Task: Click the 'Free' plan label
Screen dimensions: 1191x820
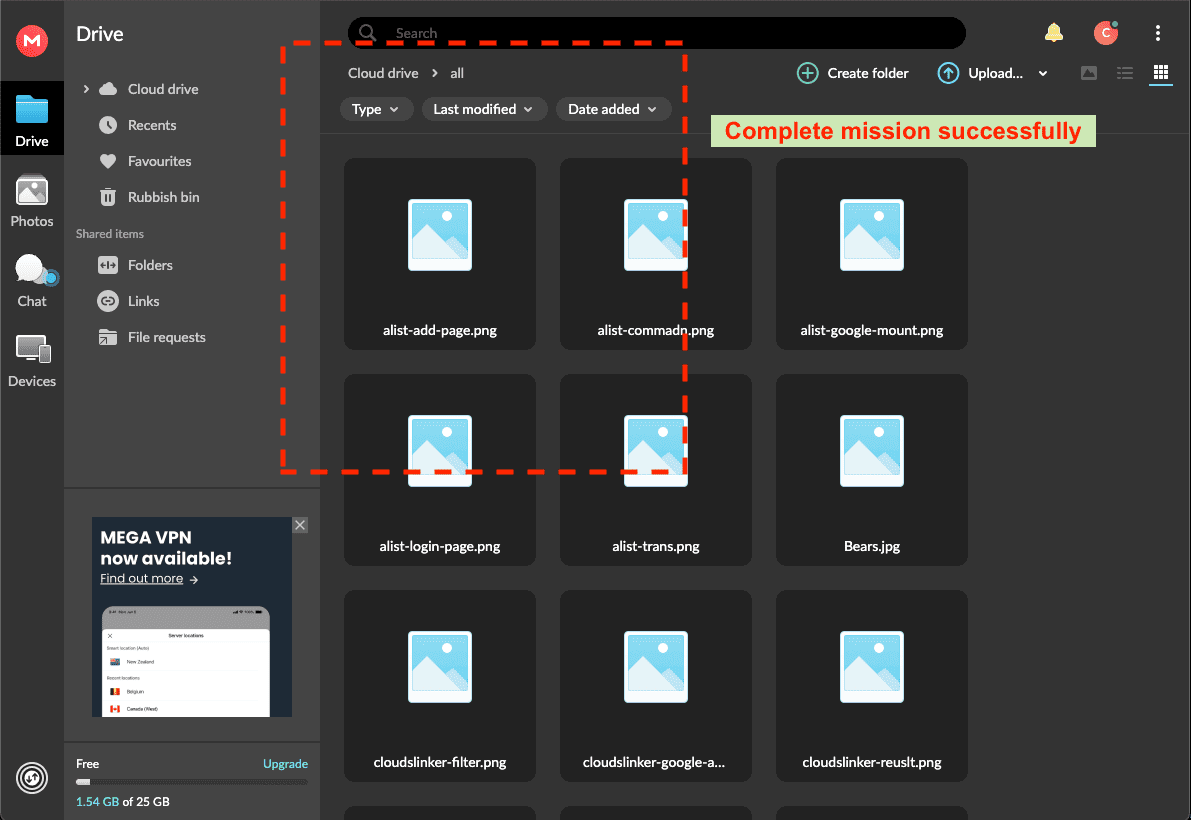Action: [x=87, y=764]
